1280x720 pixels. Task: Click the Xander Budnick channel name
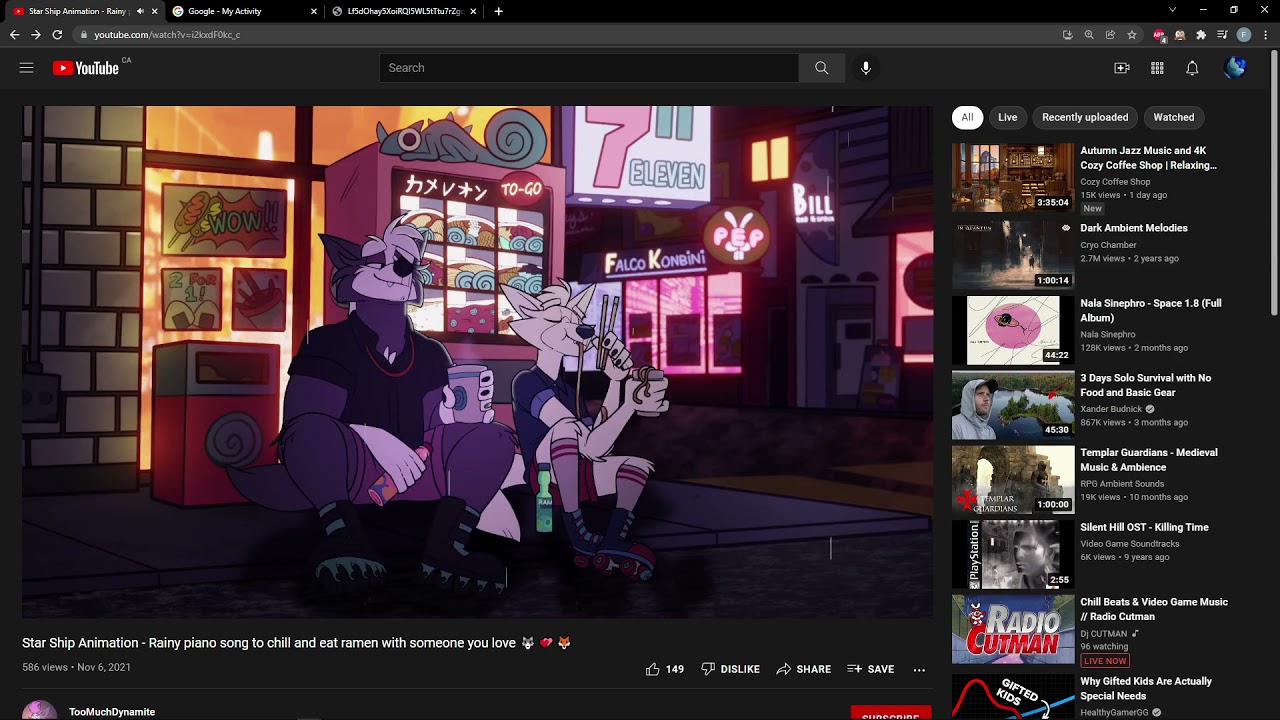(x=1111, y=409)
